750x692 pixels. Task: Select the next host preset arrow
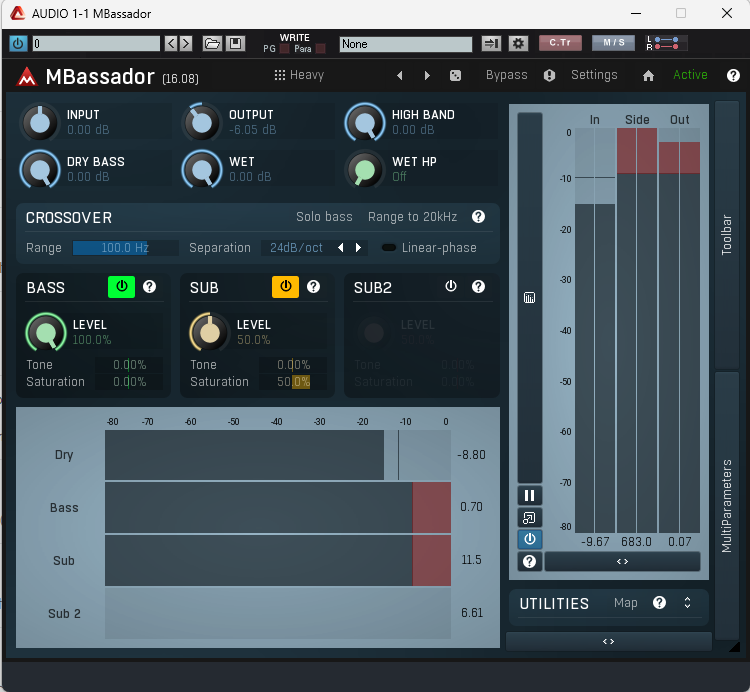tap(186, 44)
